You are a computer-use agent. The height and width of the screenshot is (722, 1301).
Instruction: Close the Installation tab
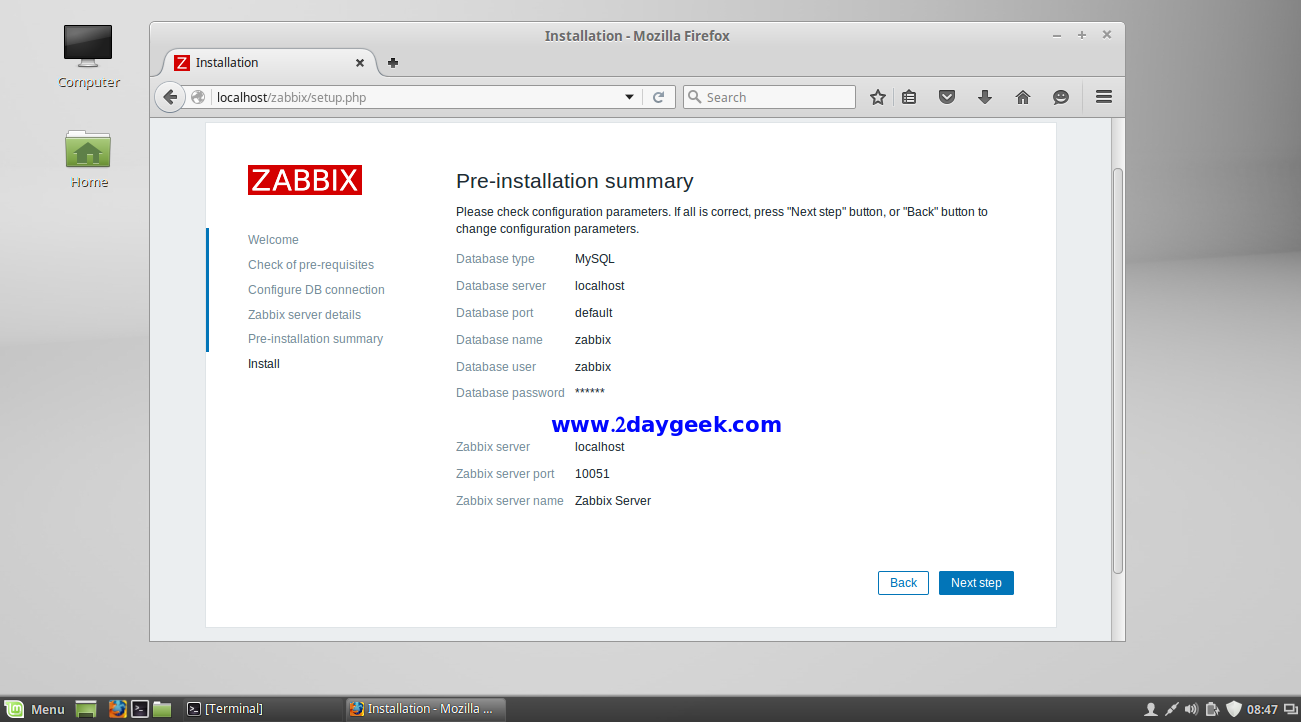pos(360,62)
